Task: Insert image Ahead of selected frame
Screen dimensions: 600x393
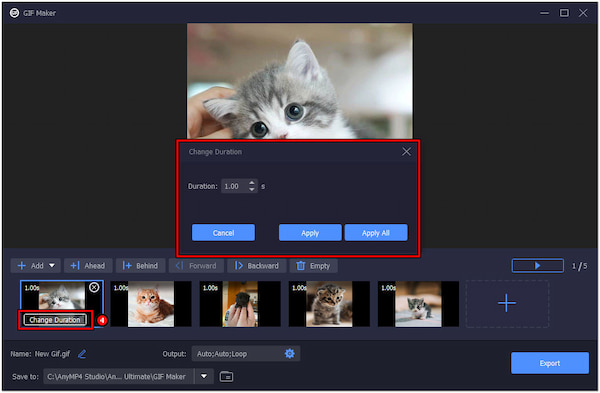Action: click(x=88, y=266)
